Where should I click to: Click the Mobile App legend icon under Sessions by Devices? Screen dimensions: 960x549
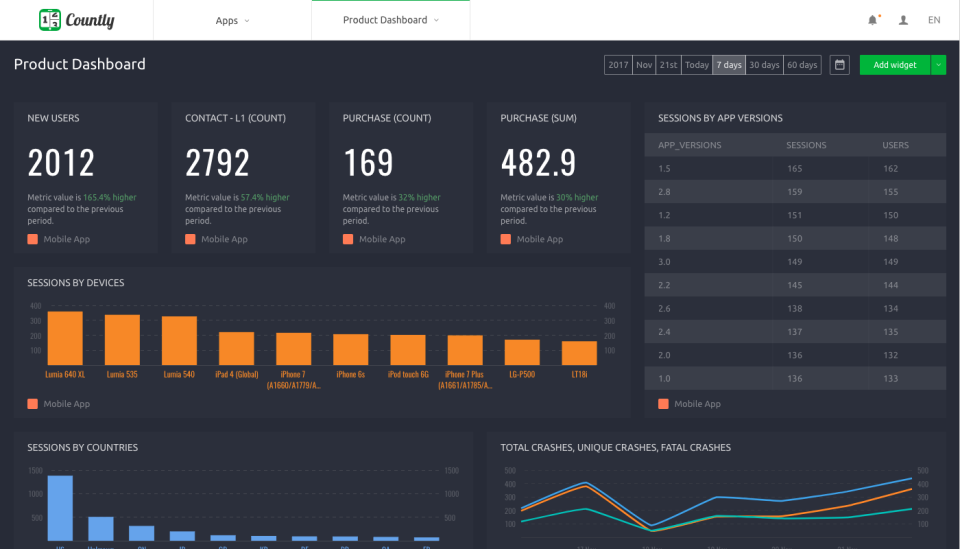pos(33,404)
